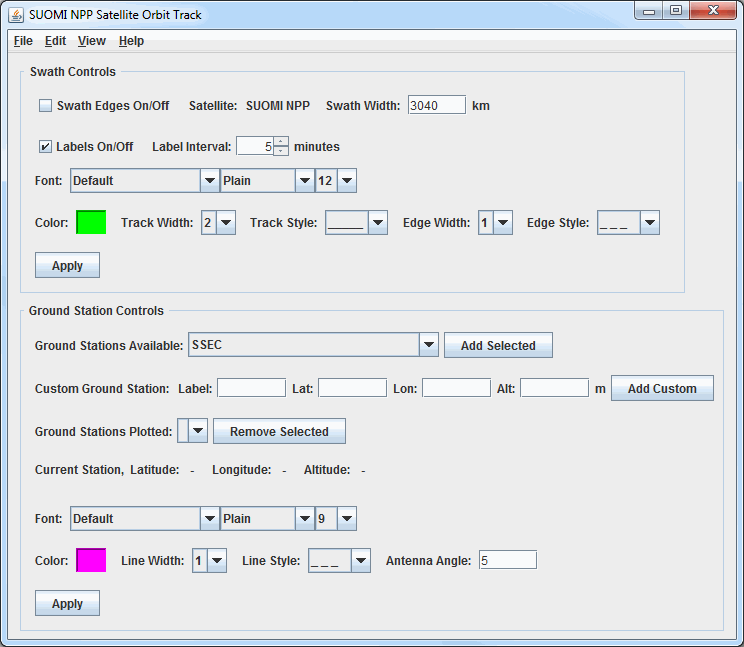Click the Add Selected button
Viewport: 744px width, 647px height.
498,345
